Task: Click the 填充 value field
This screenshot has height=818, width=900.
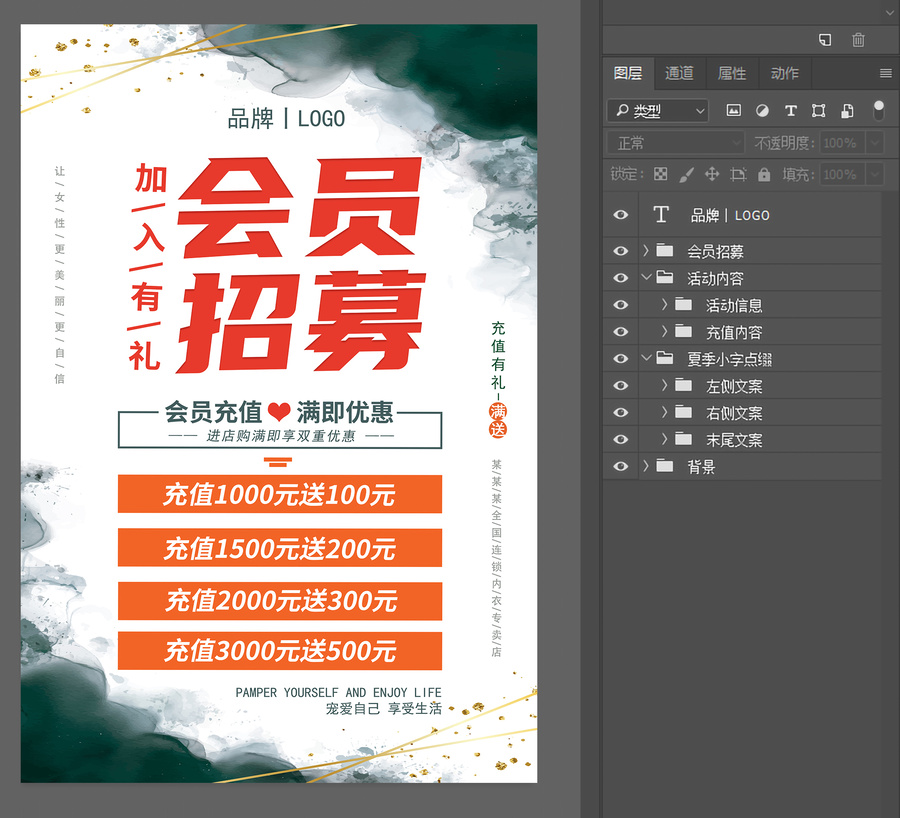Action: tap(842, 174)
